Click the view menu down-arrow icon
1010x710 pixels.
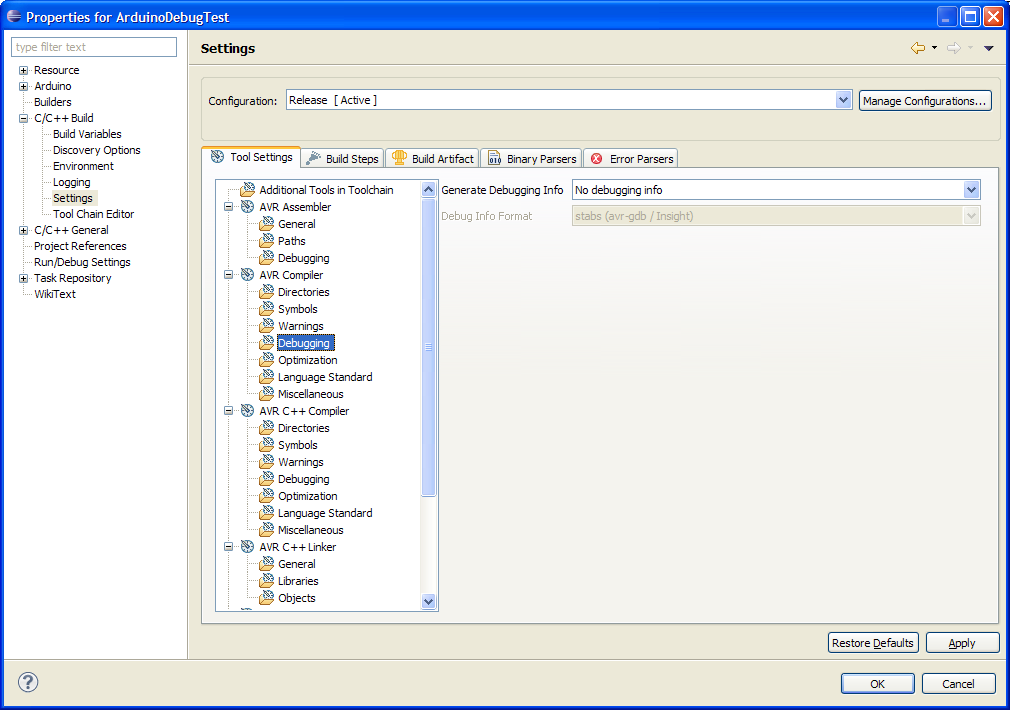[x=989, y=48]
